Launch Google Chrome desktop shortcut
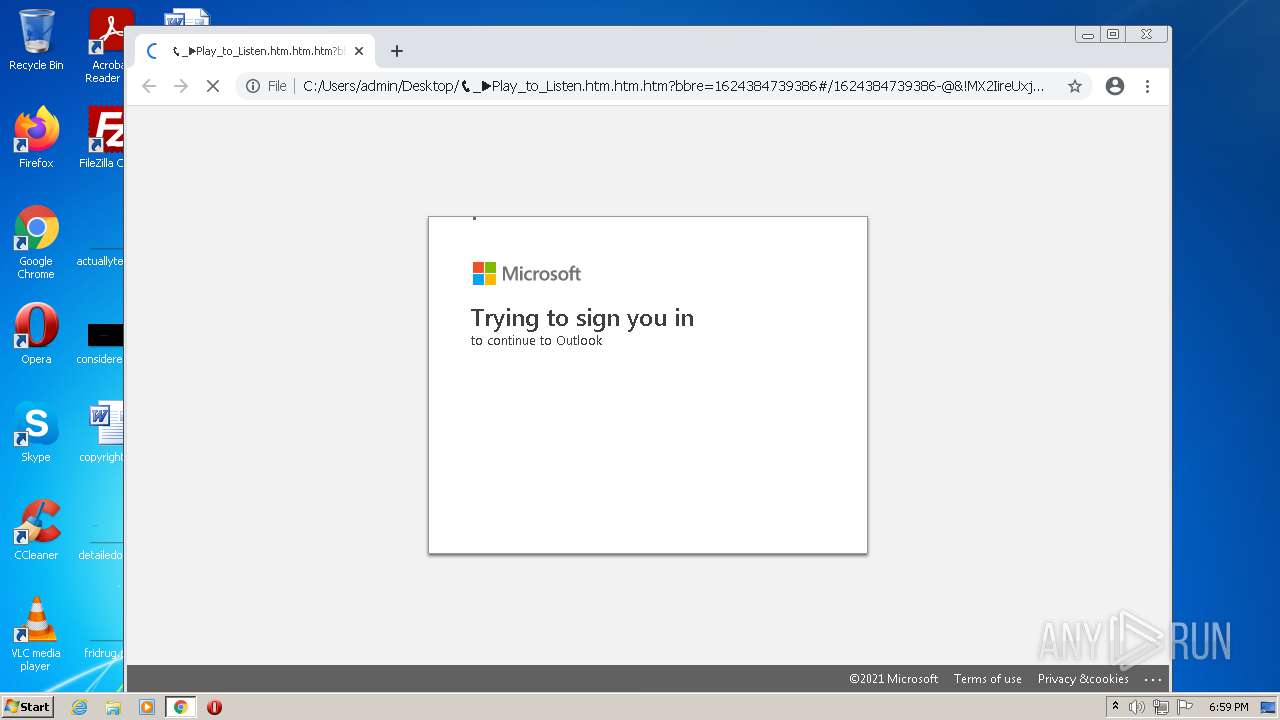This screenshot has height=720, width=1280. [x=36, y=242]
